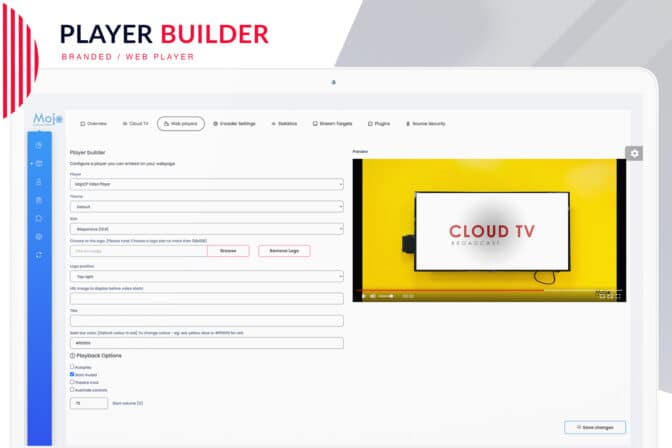This screenshot has width=672, height=448.
Task: Enable the Autoplay checkbox
Action: [x=72, y=367]
